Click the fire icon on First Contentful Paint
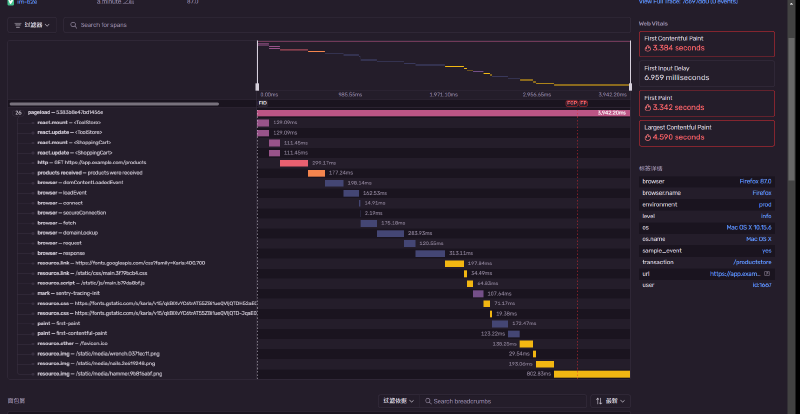 click(648, 47)
